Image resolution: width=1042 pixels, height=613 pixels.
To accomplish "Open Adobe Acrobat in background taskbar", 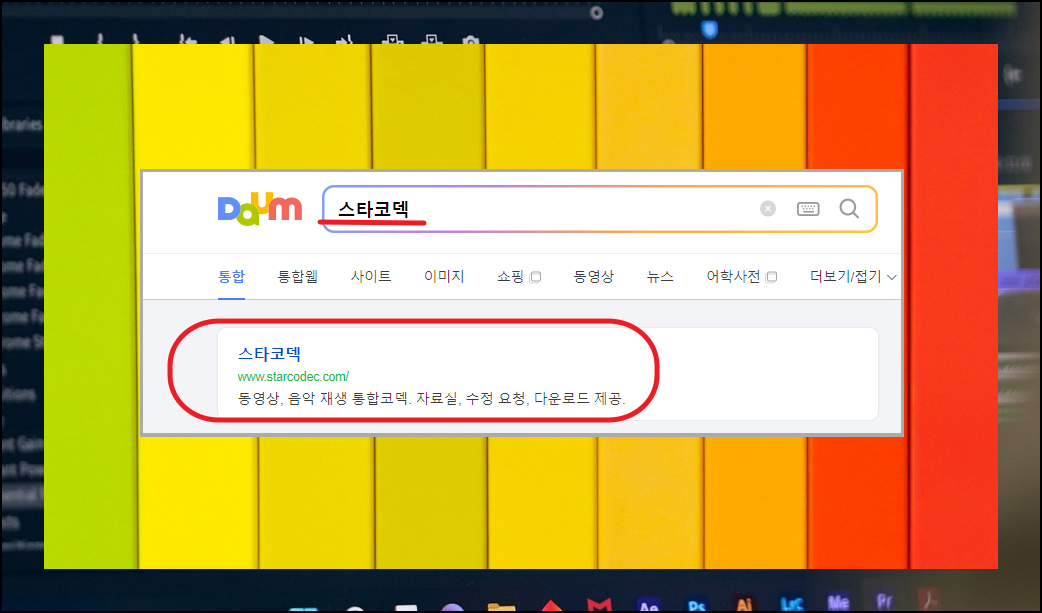I will [x=929, y=600].
